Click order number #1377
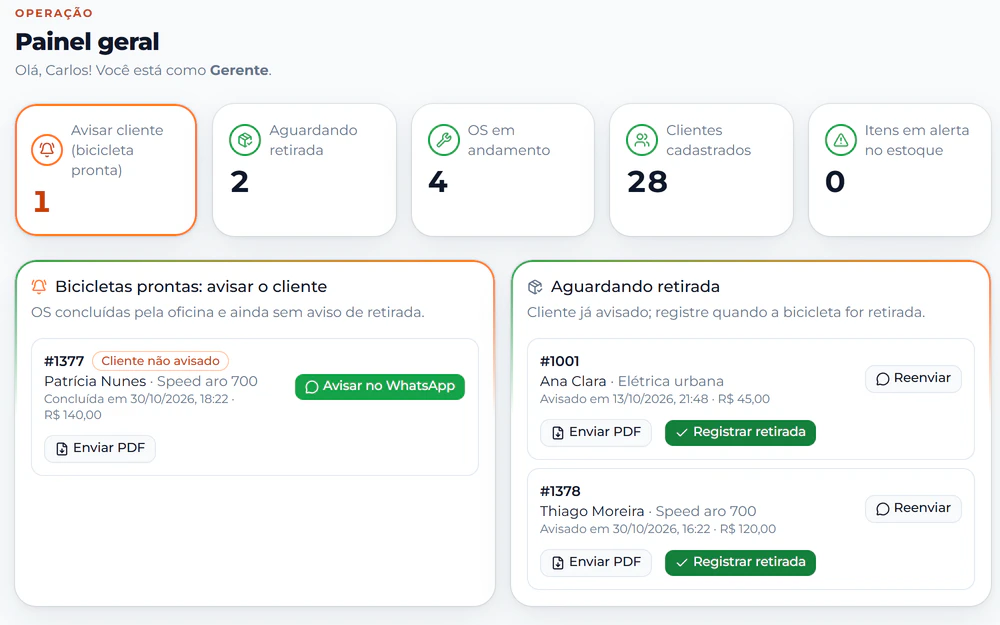 [x=64, y=361]
